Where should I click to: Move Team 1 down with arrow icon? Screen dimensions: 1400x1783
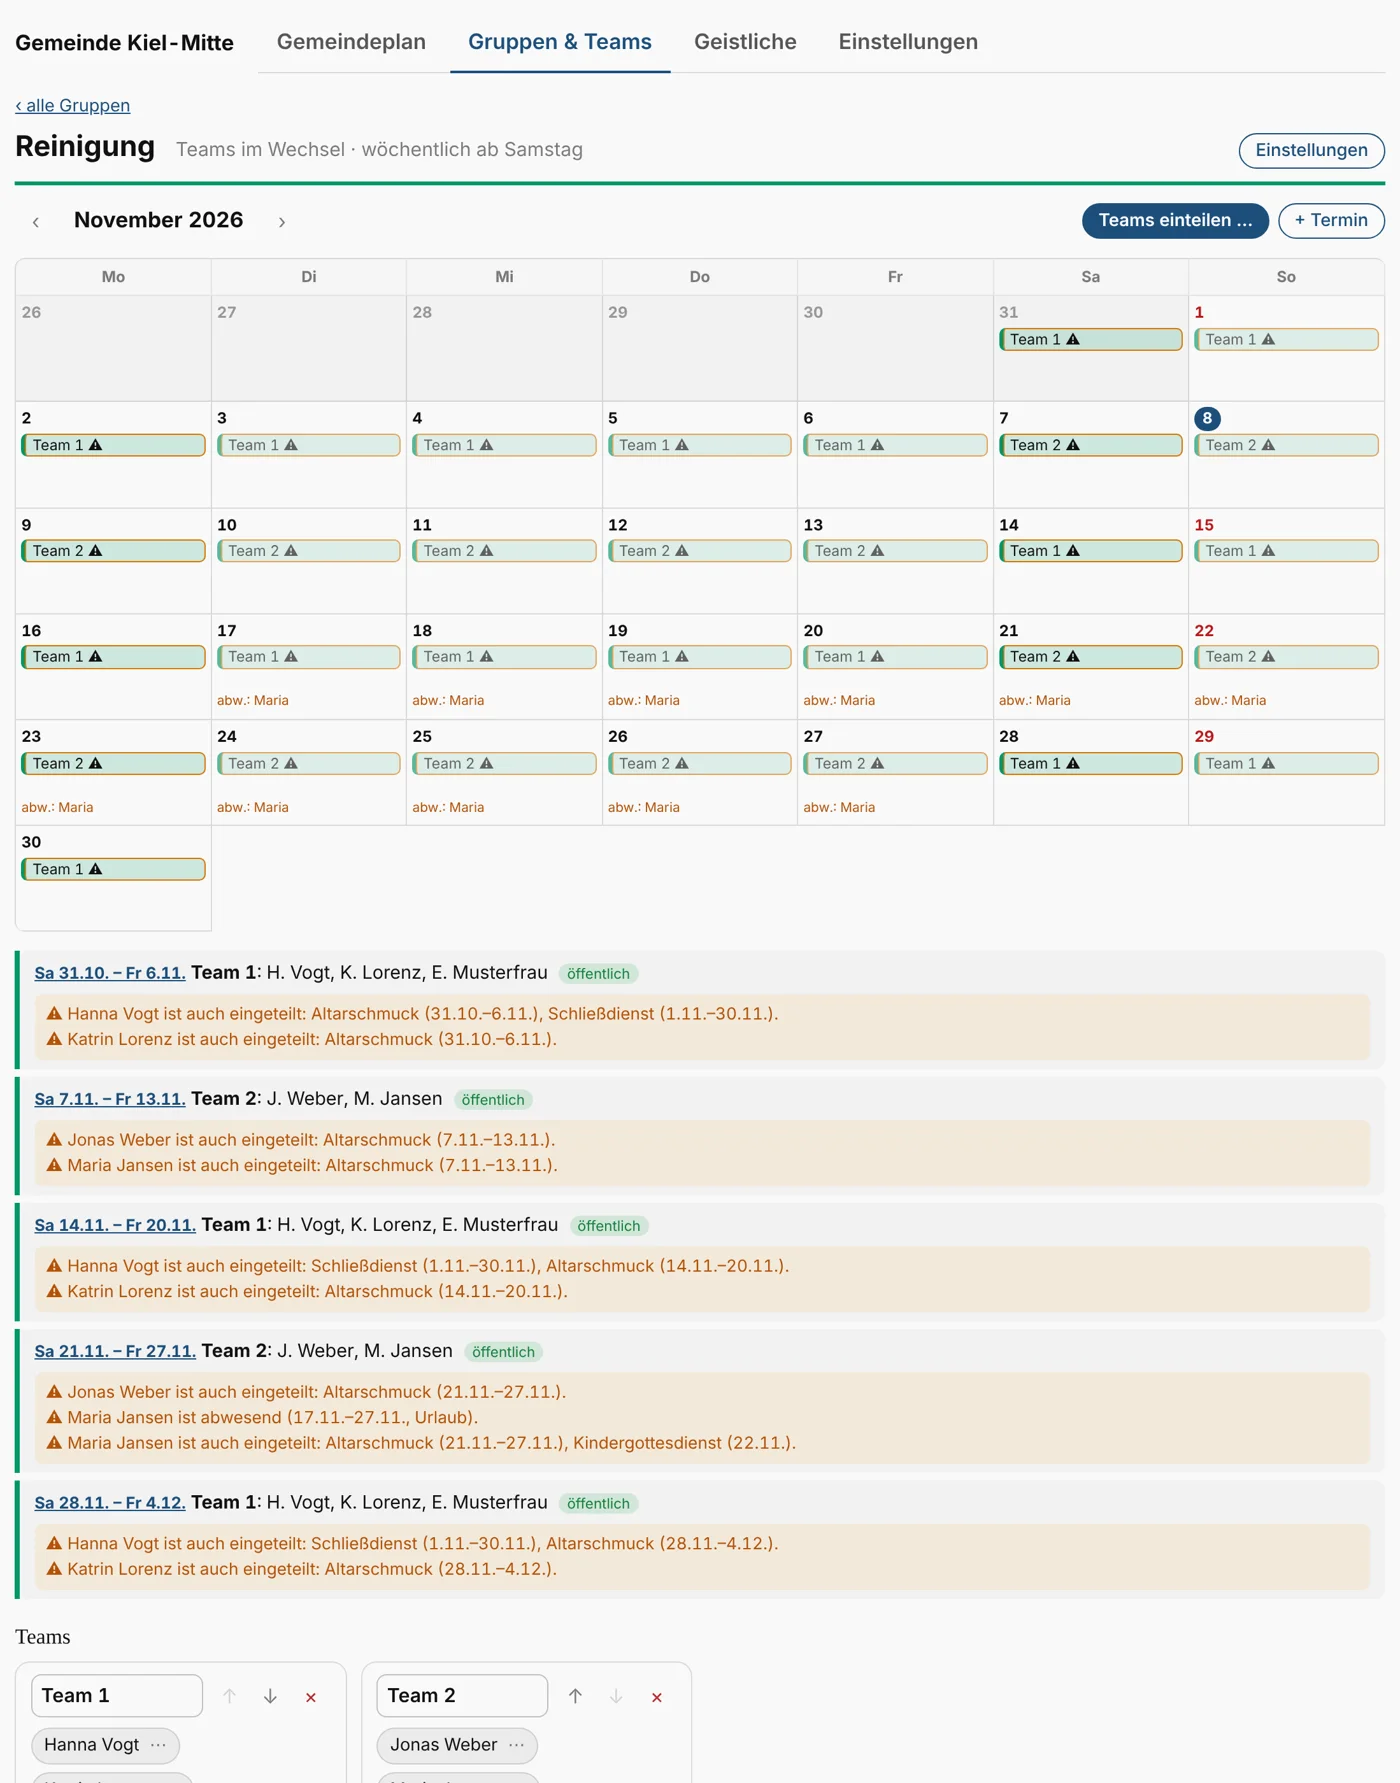coord(270,1697)
